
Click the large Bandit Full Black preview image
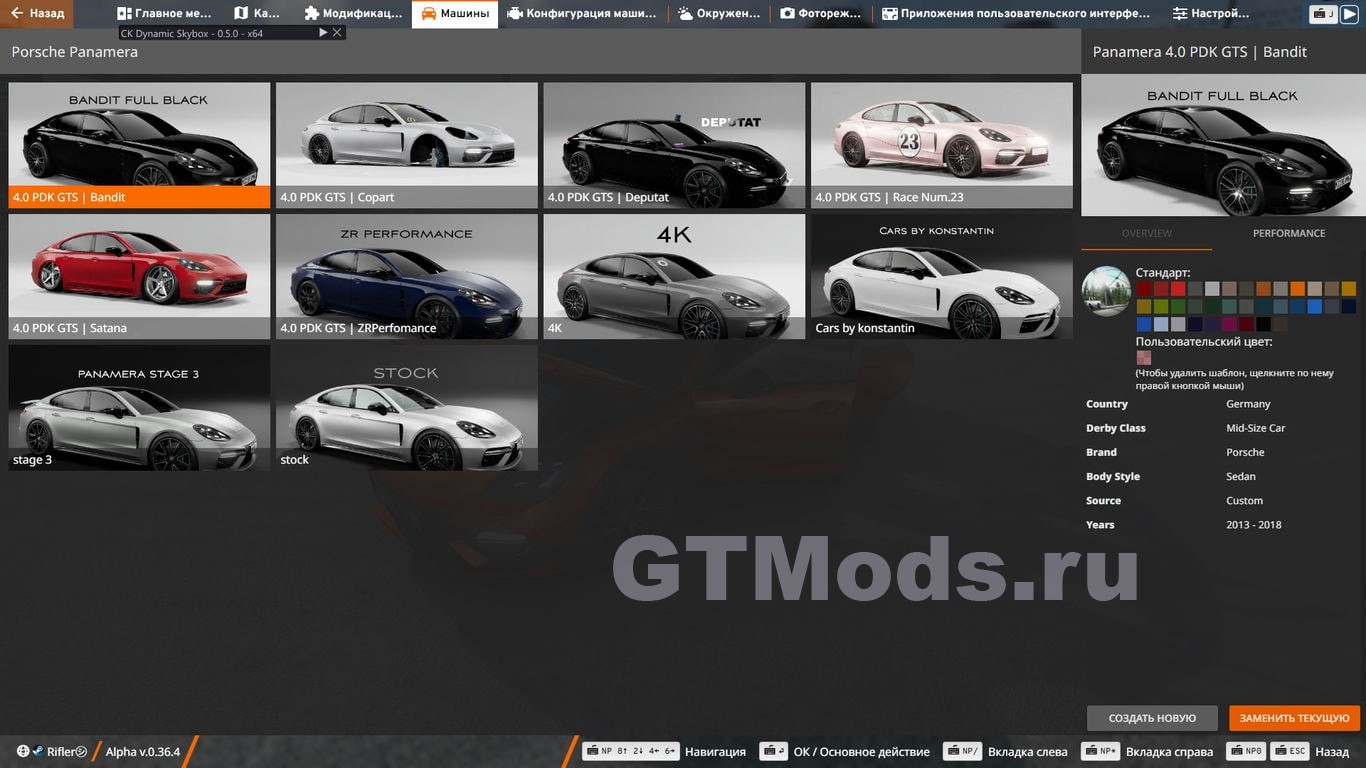click(1223, 146)
